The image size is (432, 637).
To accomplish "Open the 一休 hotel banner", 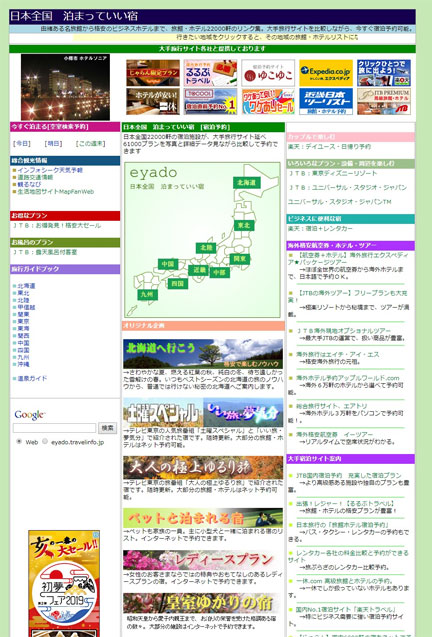I will point(153,102).
